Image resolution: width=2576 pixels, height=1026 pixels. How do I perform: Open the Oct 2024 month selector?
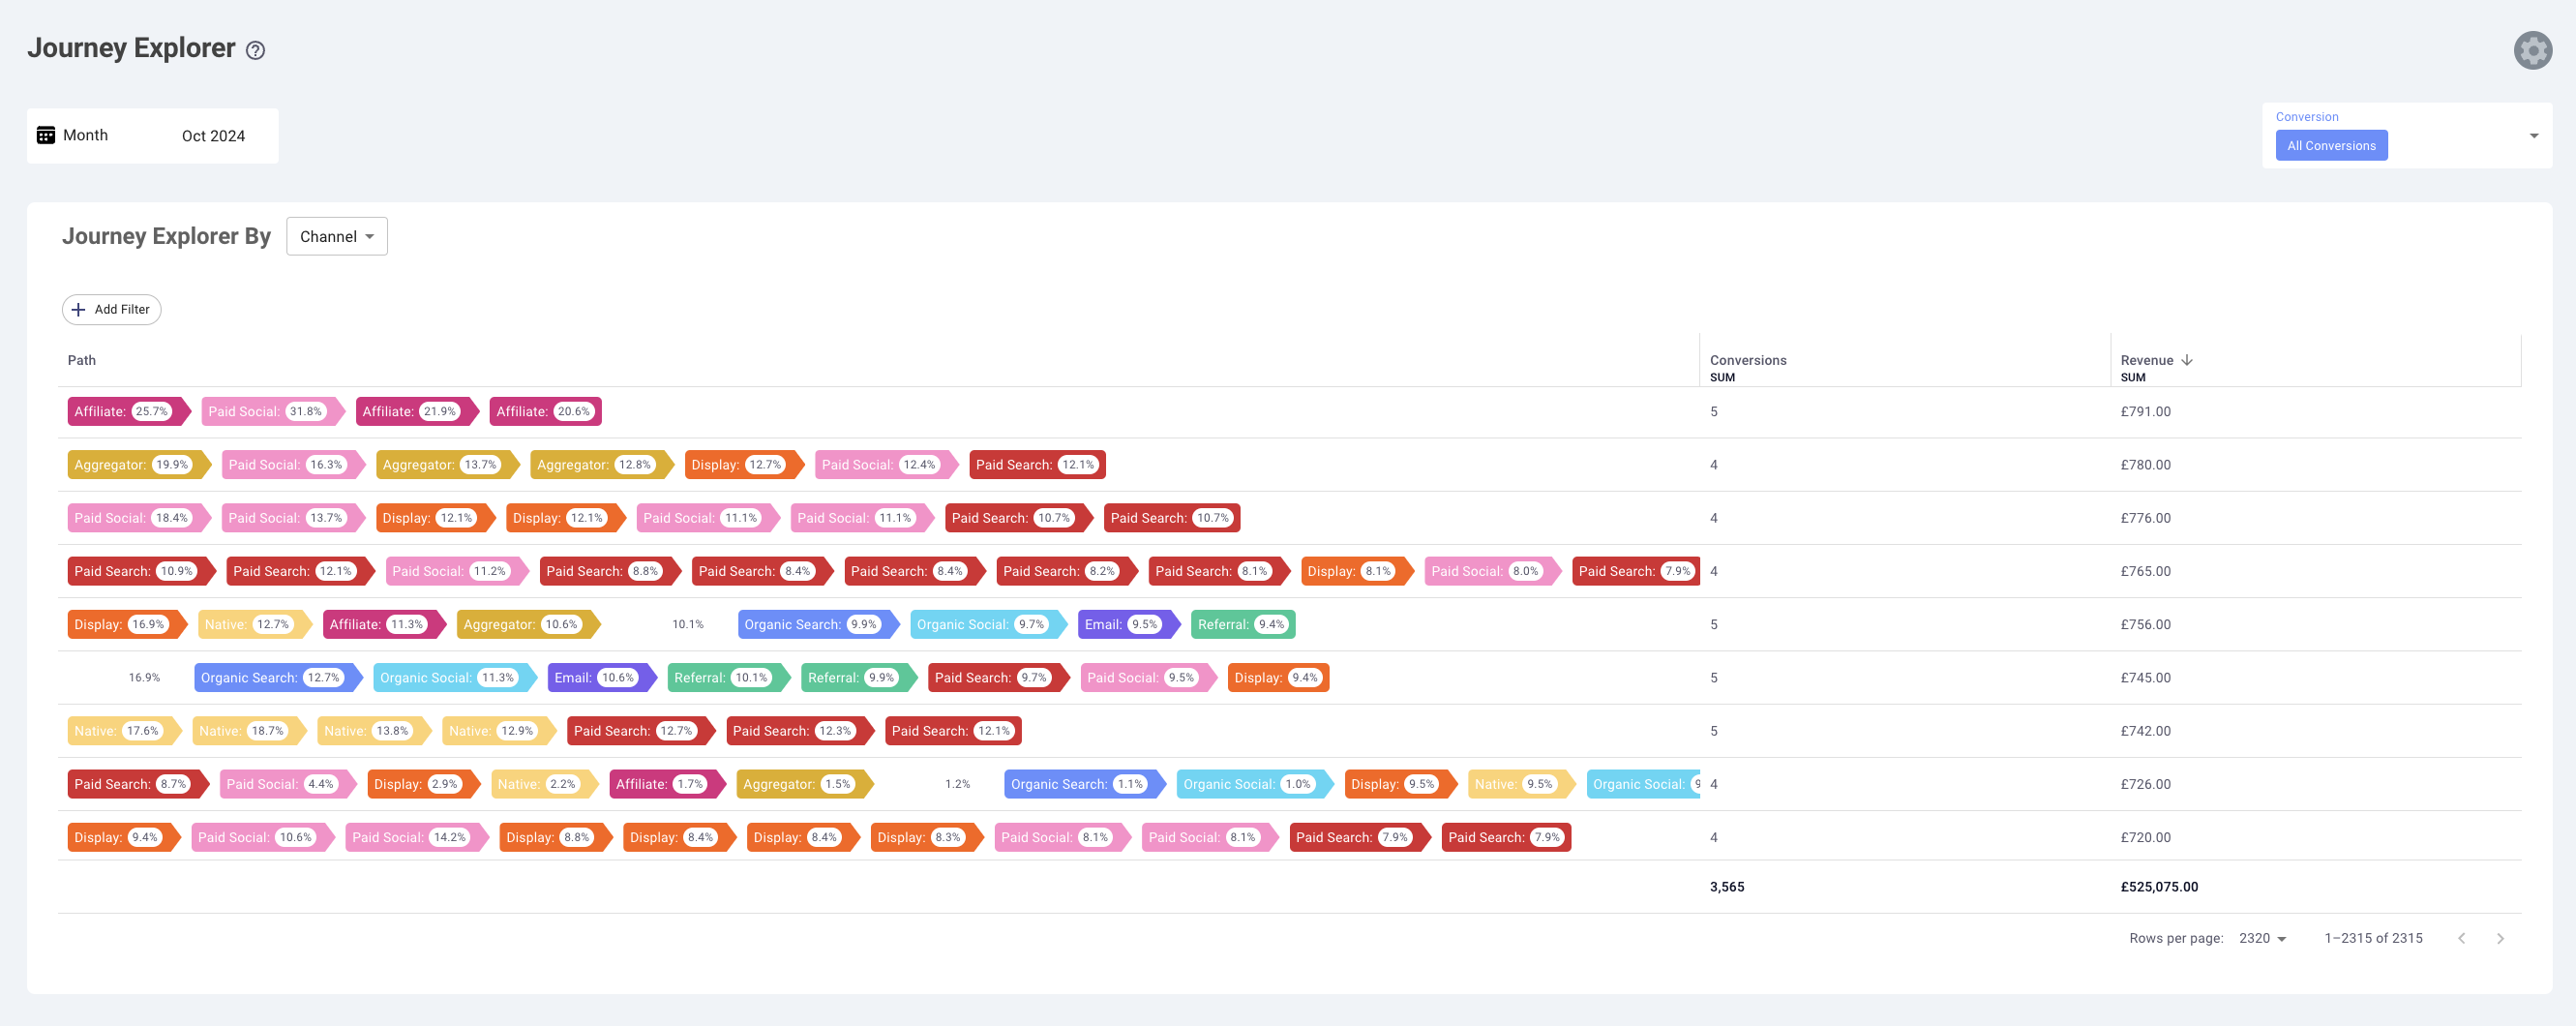pos(213,136)
